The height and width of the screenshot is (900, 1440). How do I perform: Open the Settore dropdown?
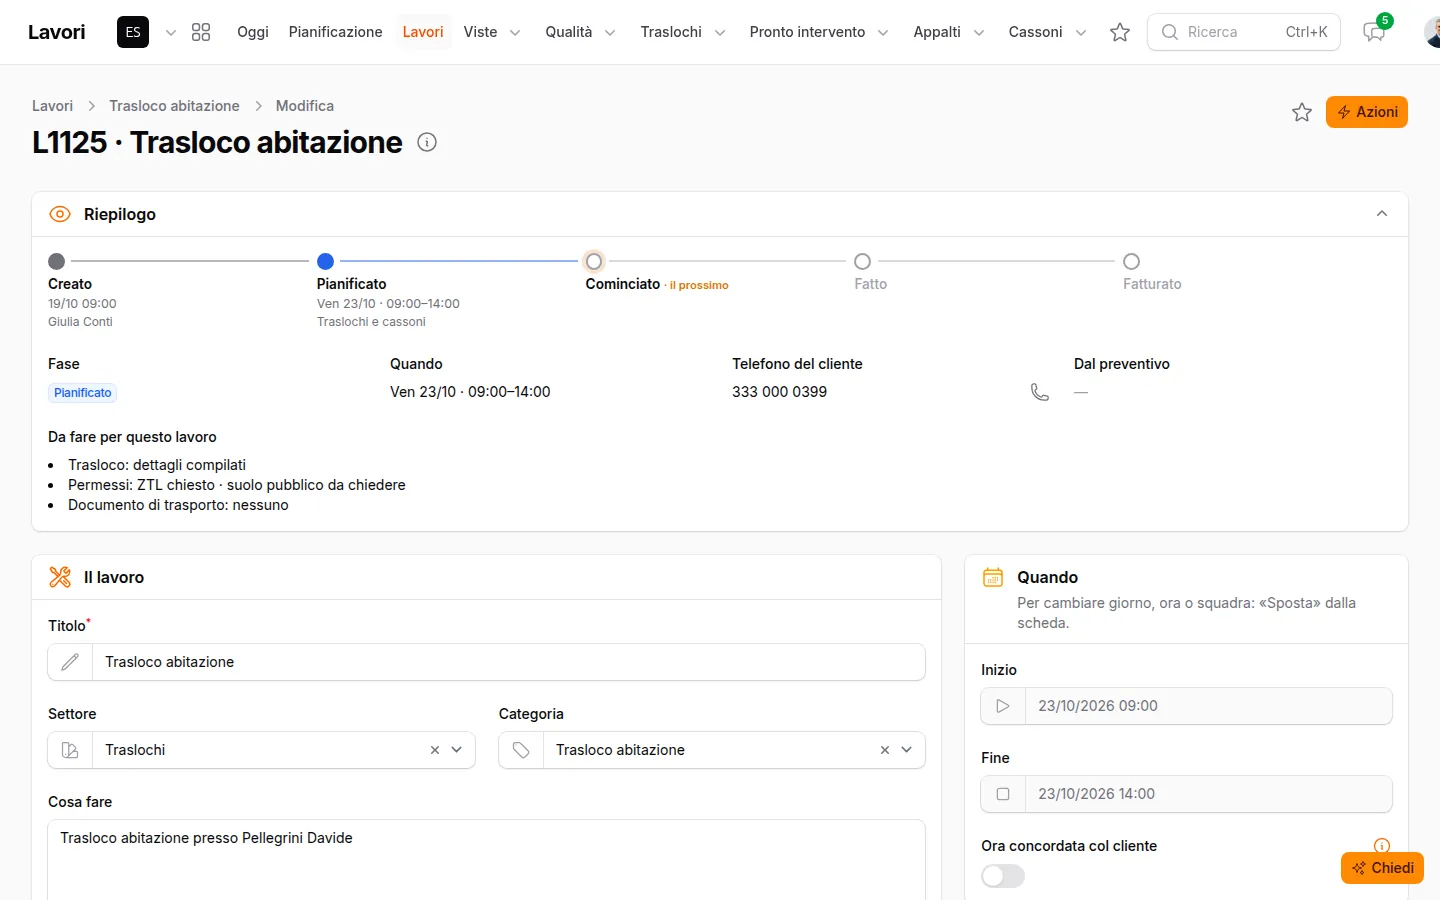pos(457,750)
